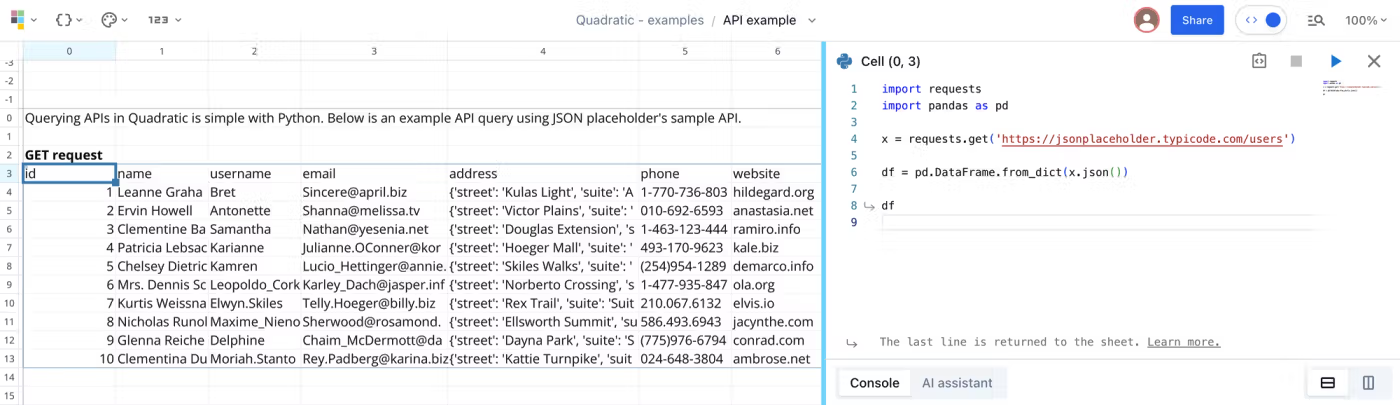Select the 'username' header cell

tap(254, 174)
